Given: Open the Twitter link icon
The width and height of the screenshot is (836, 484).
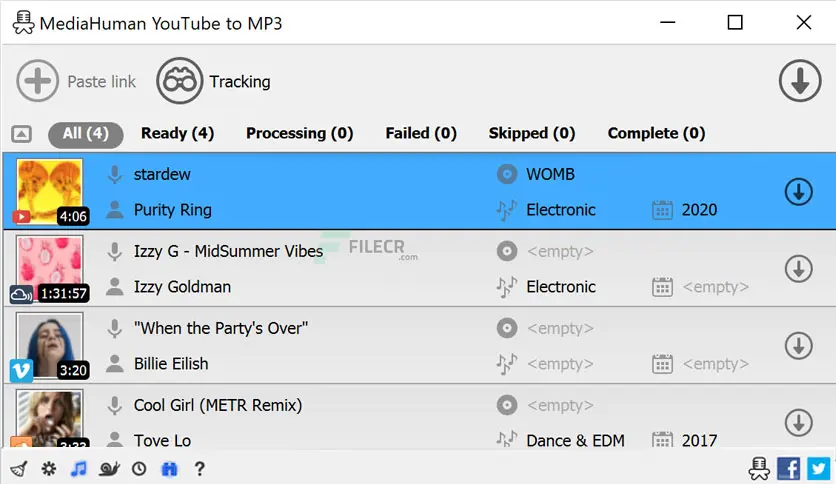Looking at the screenshot, I should coord(818,468).
